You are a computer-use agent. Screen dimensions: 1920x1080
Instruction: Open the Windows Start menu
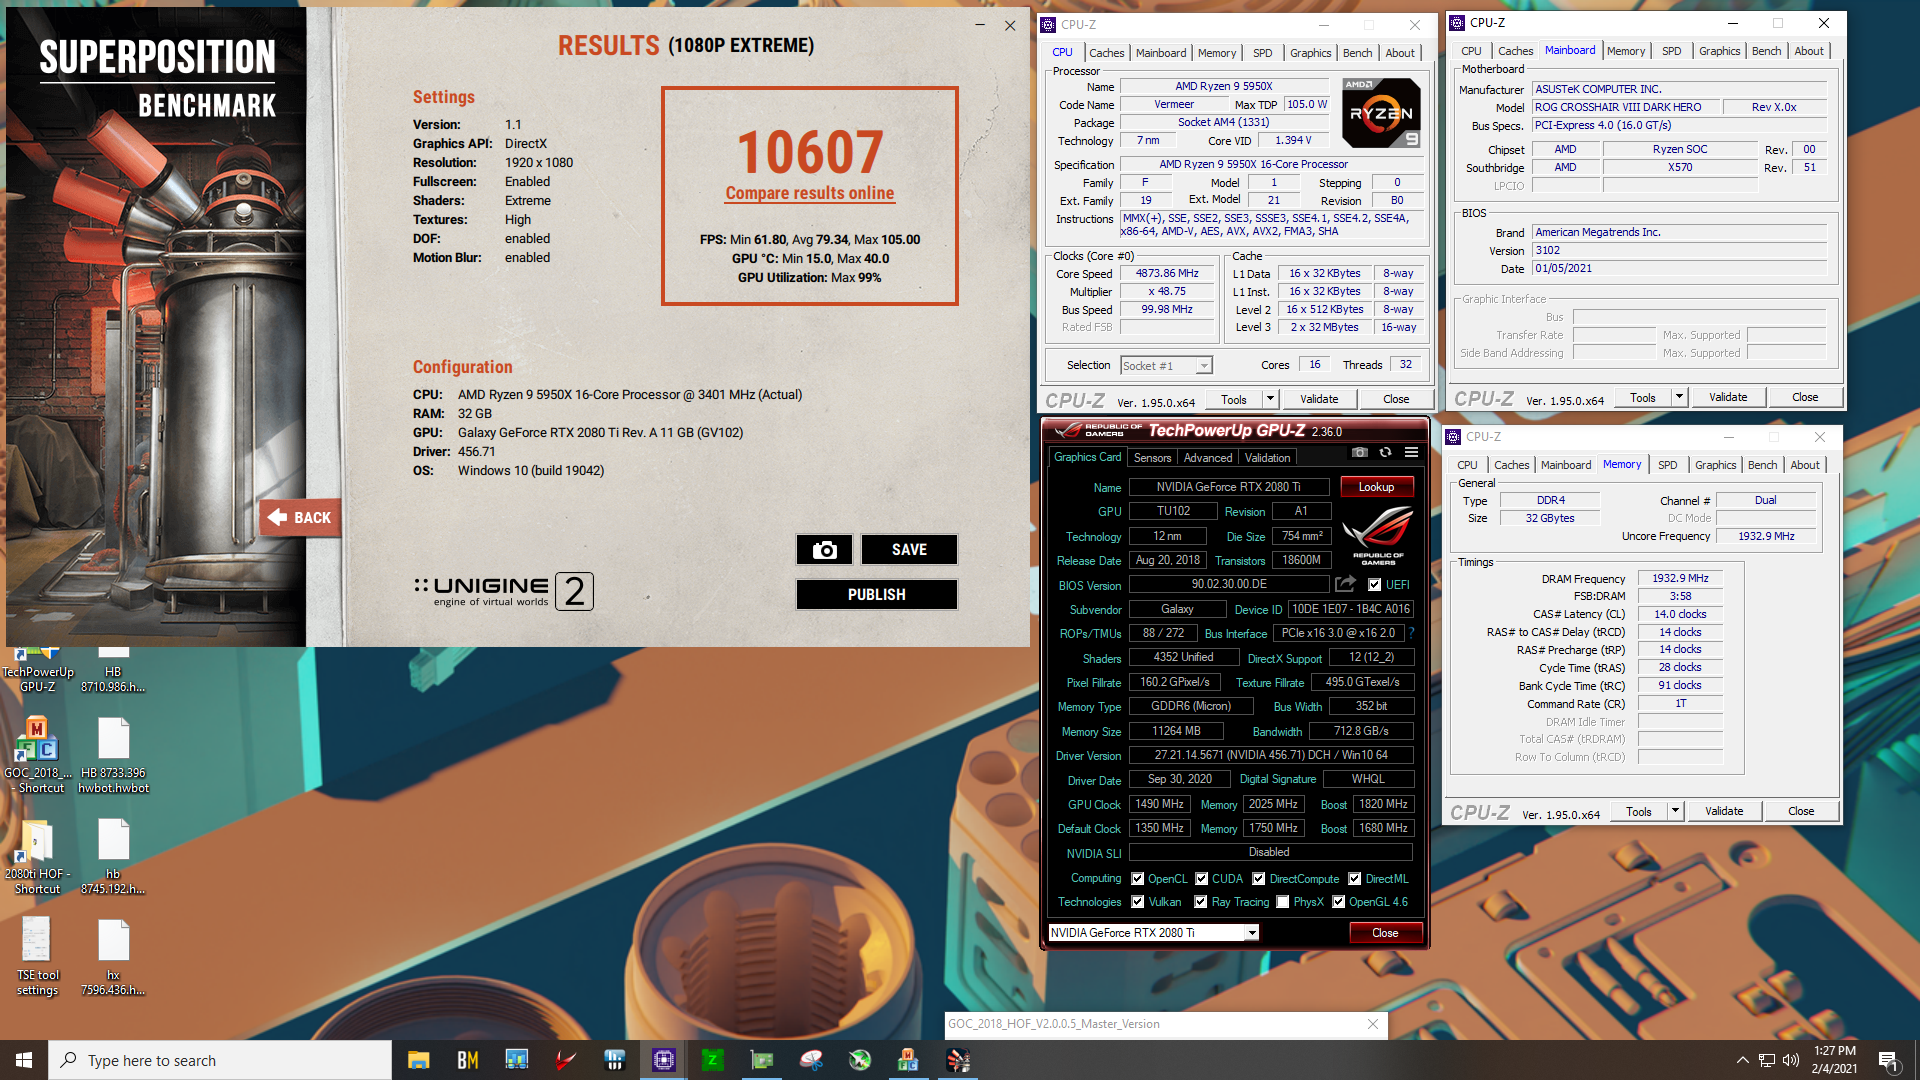click(x=24, y=1060)
